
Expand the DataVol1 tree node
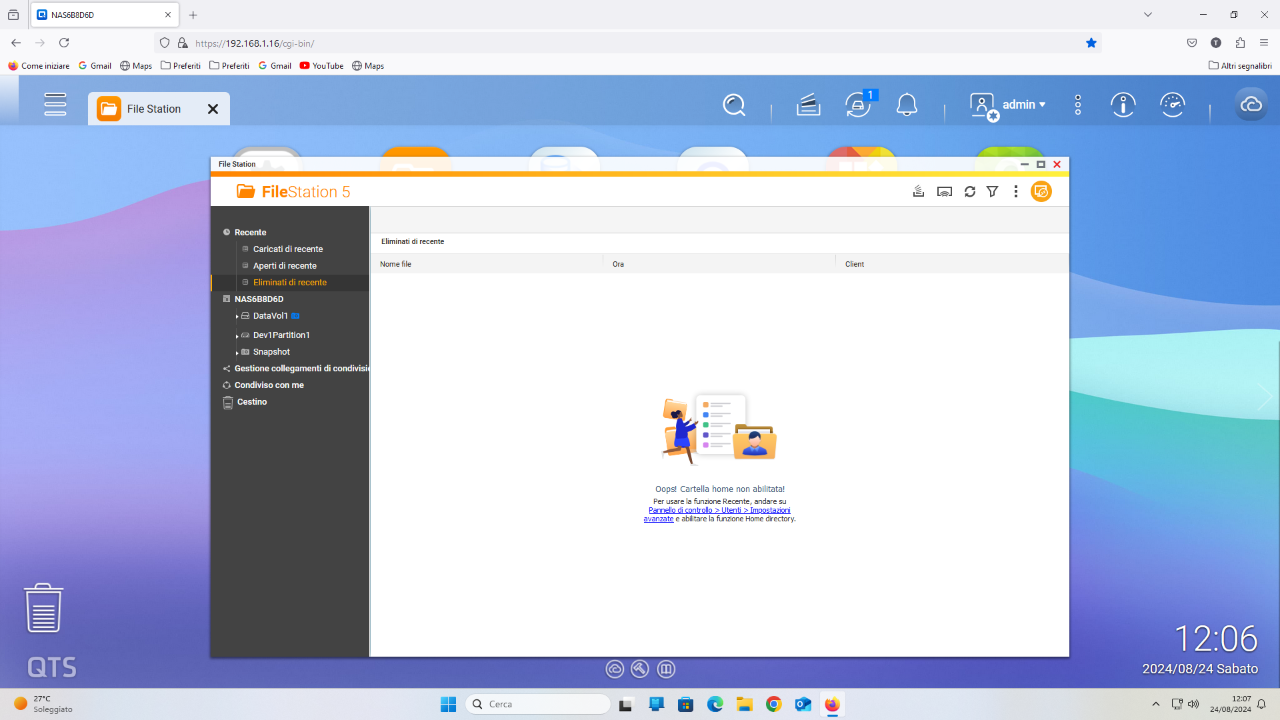pos(237,316)
